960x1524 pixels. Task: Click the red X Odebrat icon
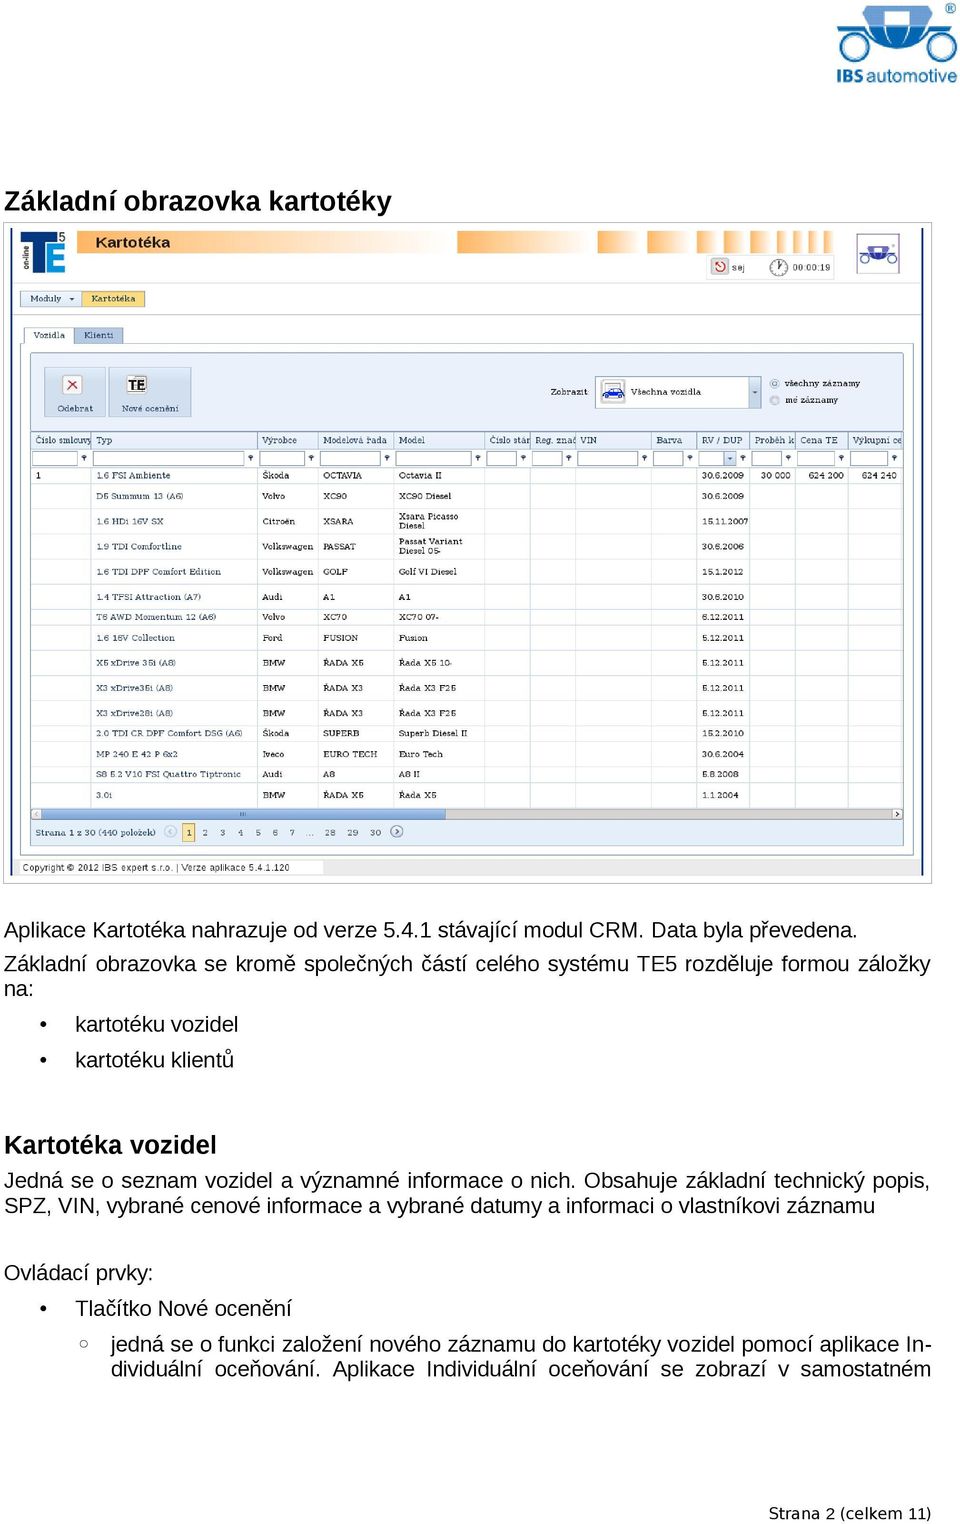(x=72, y=385)
